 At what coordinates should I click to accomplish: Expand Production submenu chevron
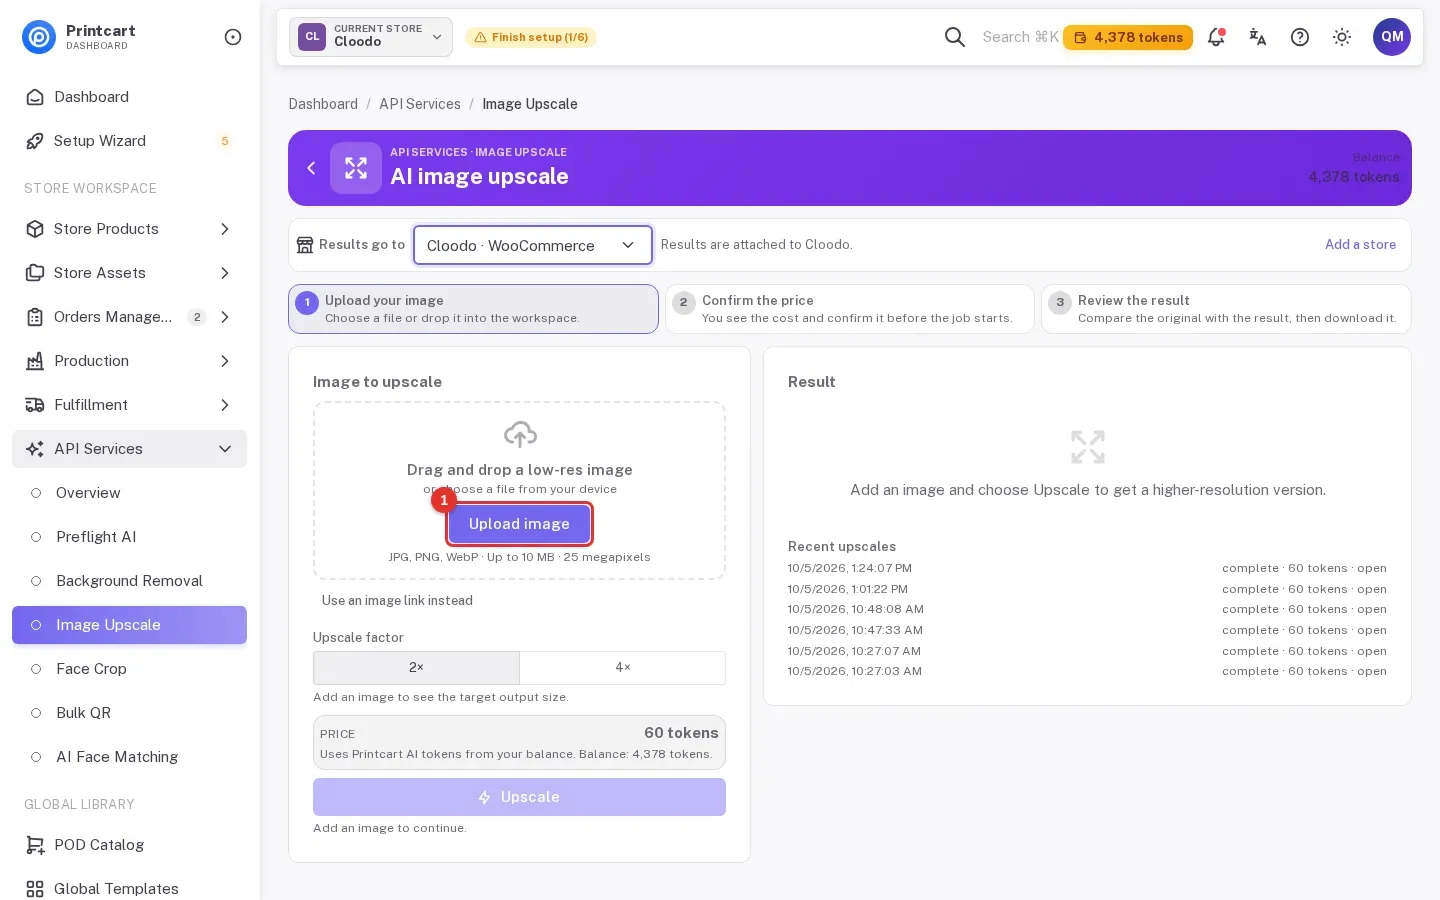(x=225, y=361)
